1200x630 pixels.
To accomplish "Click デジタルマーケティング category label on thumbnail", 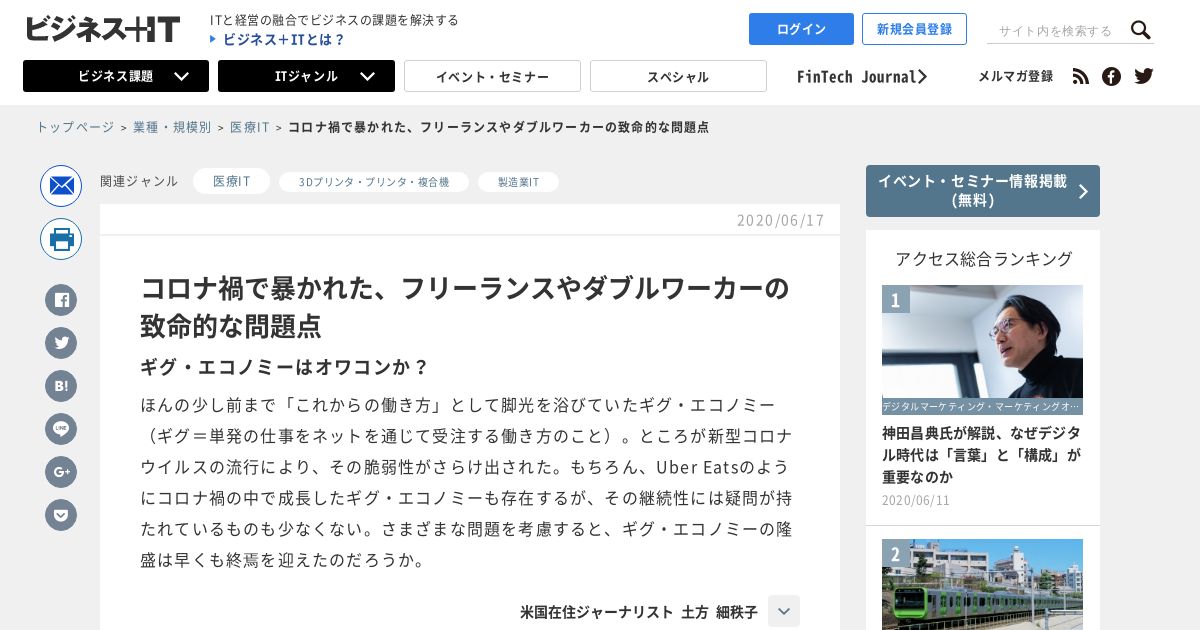I will (x=982, y=407).
